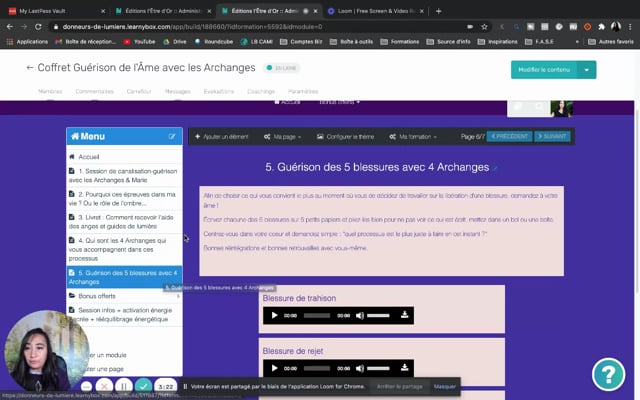The image size is (640, 400).
Task: Open Applications bookmark shortcut
Action: 27,42
